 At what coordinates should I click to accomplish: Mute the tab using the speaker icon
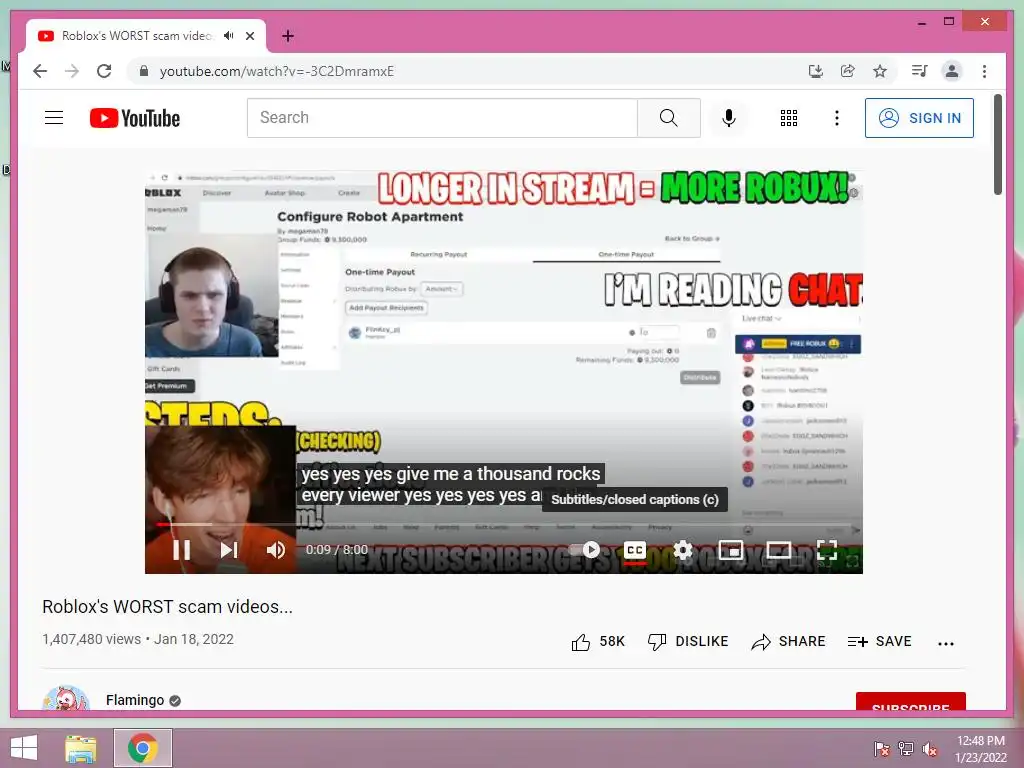click(x=228, y=36)
